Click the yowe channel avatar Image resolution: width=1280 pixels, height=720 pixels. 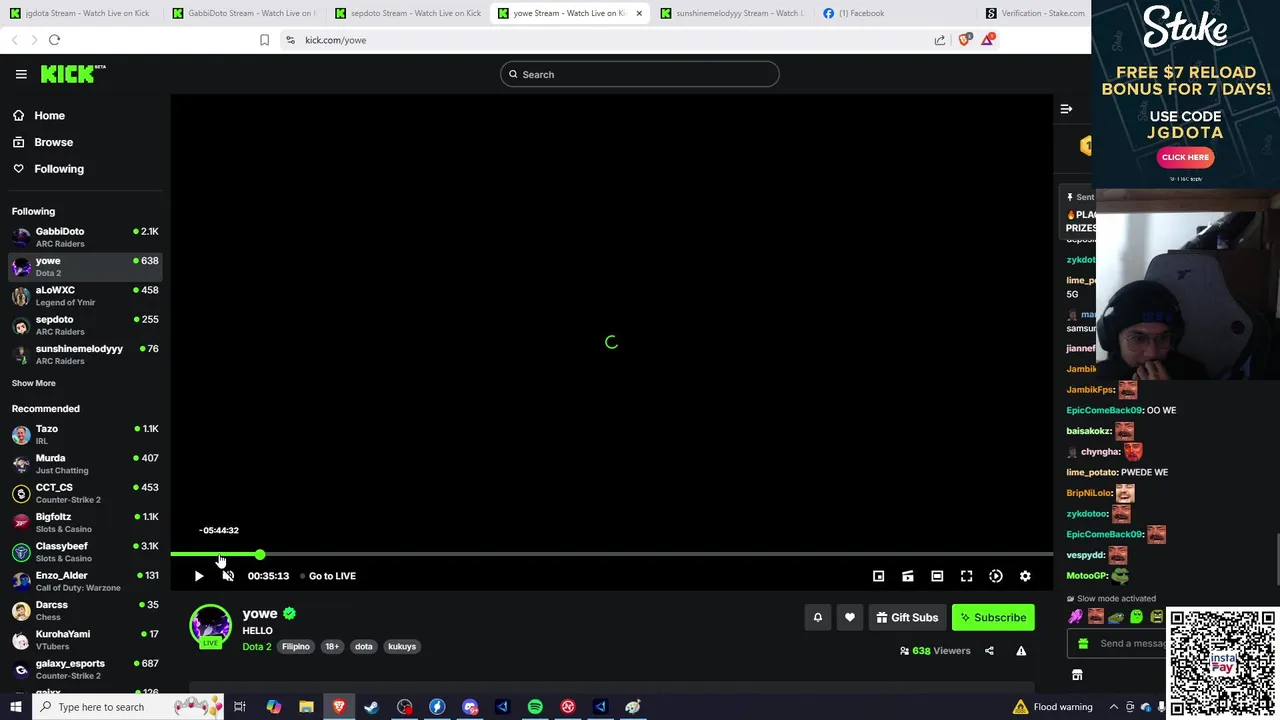click(x=210, y=626)
